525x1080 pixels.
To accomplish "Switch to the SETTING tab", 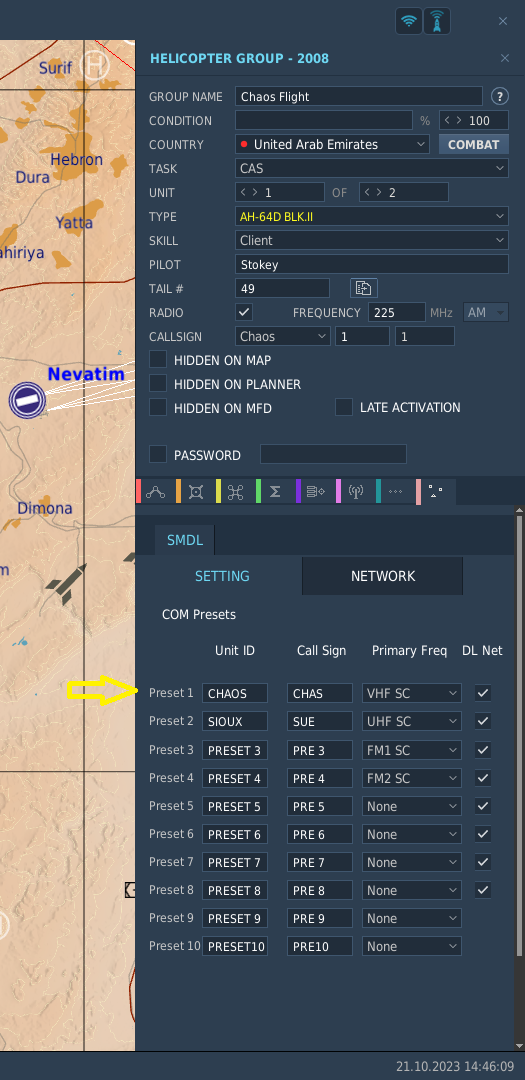I will [x=222, y=576].
